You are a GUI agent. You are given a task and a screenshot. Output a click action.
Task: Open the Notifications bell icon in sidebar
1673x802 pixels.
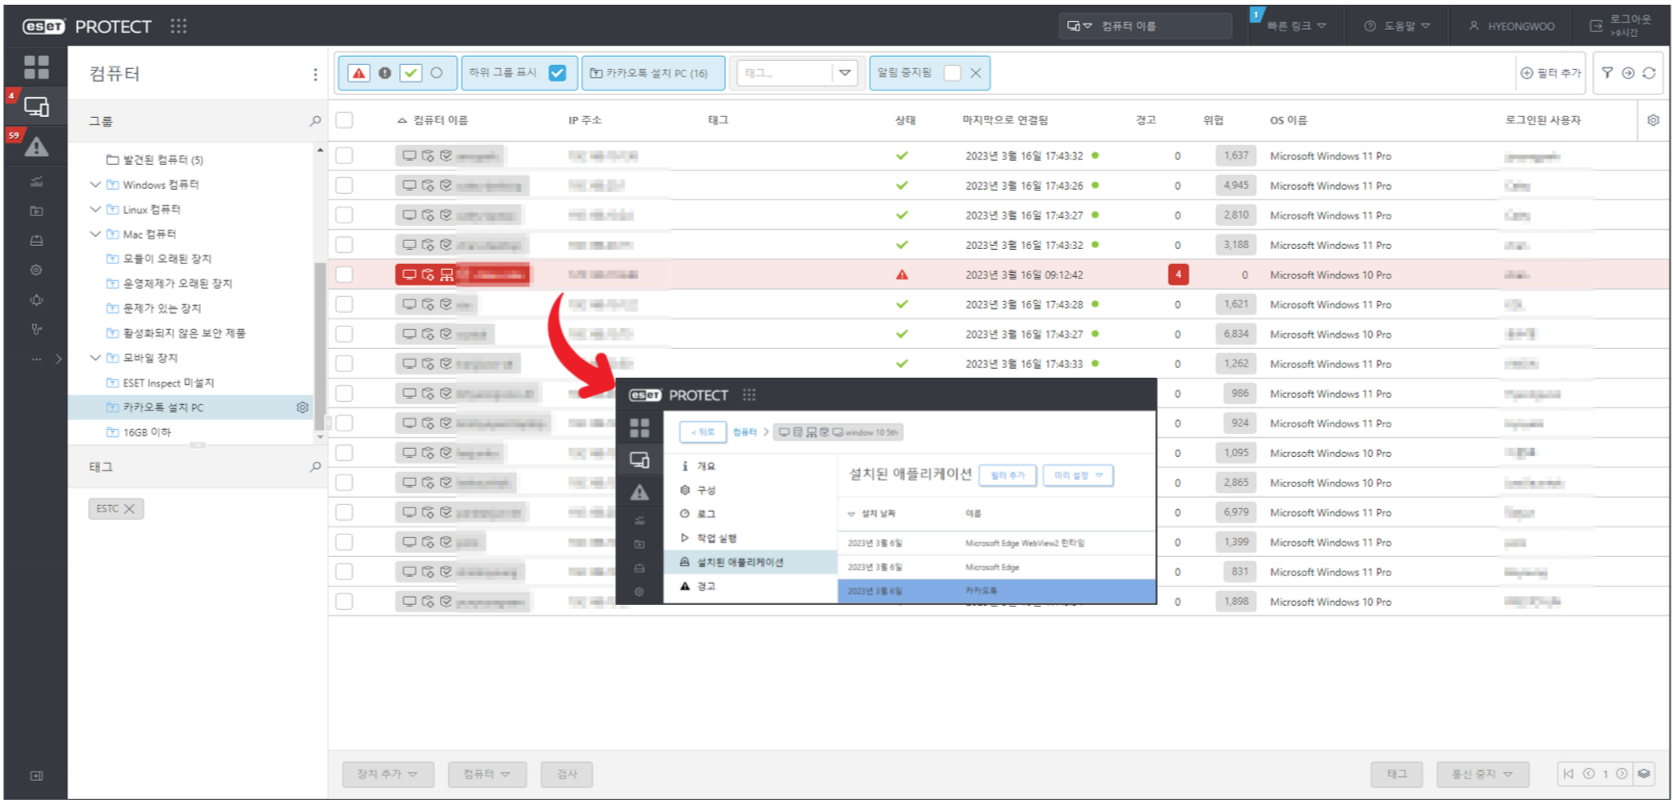[36, 300]
